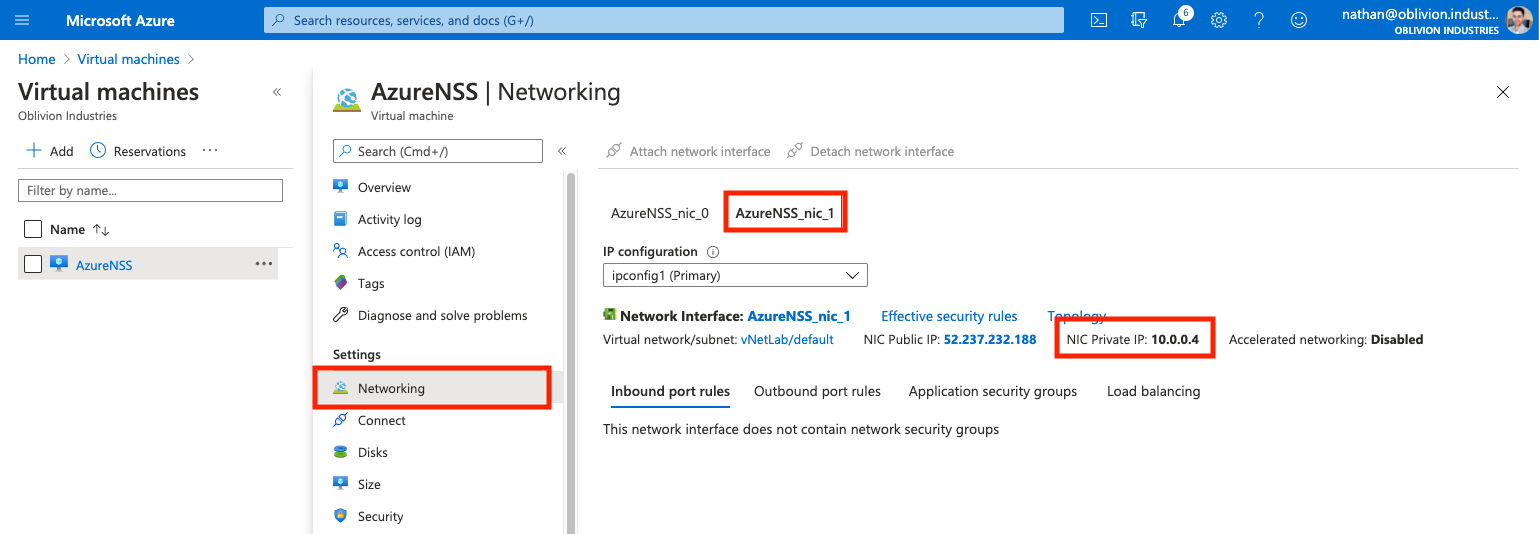Open portal settings gear icon
This screenshot has height=534, width=1539.
[1219, 20]
